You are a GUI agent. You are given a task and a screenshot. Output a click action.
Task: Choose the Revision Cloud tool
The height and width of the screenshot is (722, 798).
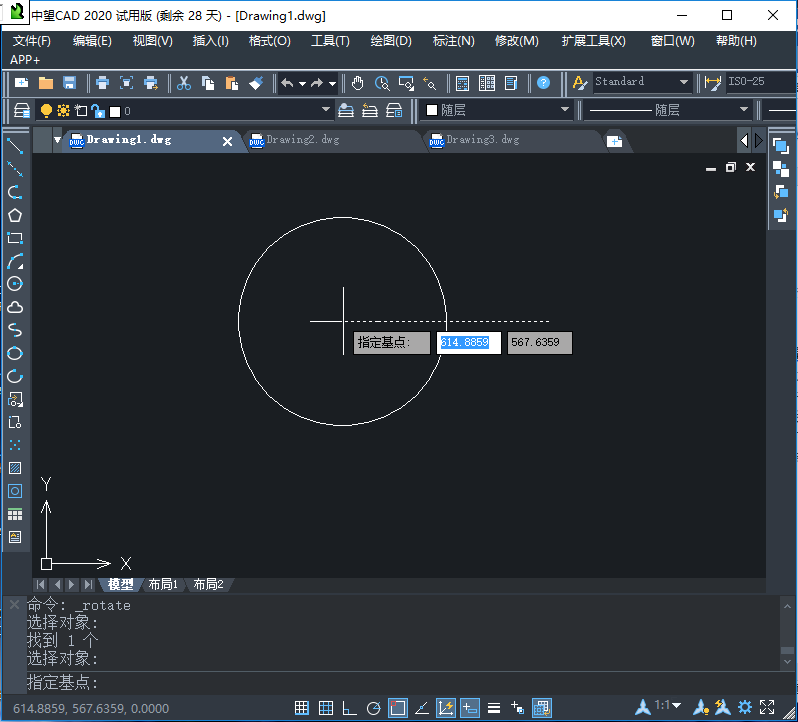pos(15,307)
